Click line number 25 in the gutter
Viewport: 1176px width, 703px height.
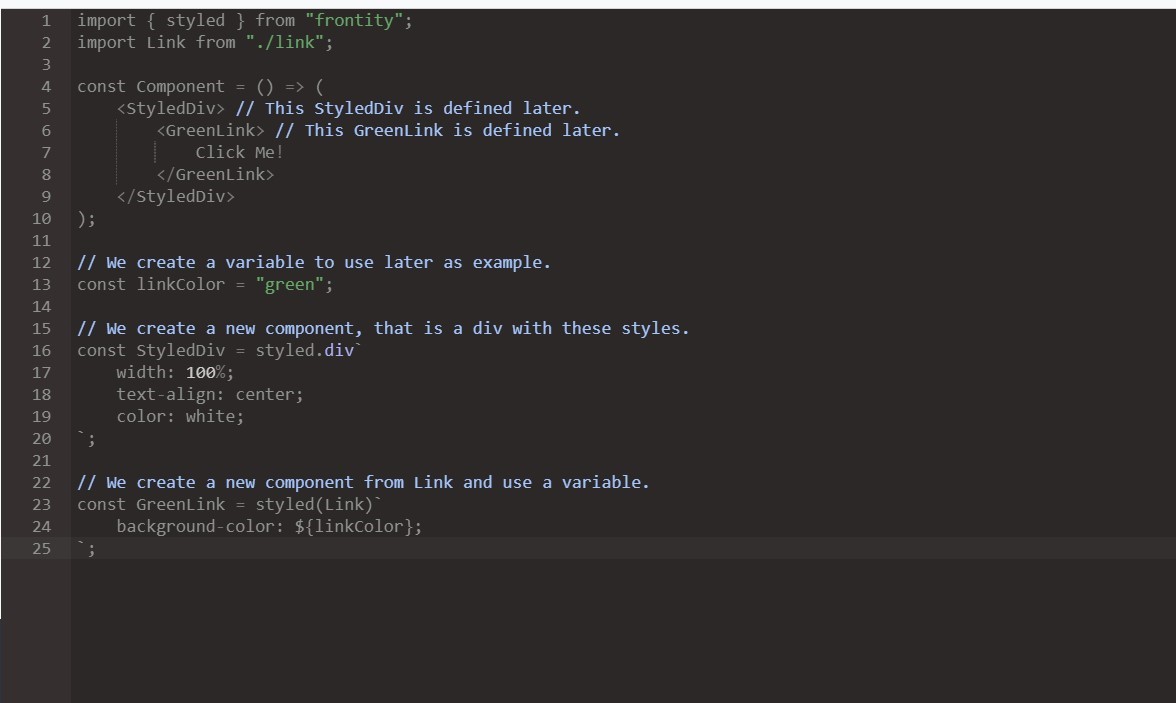[x=41, y=548]
